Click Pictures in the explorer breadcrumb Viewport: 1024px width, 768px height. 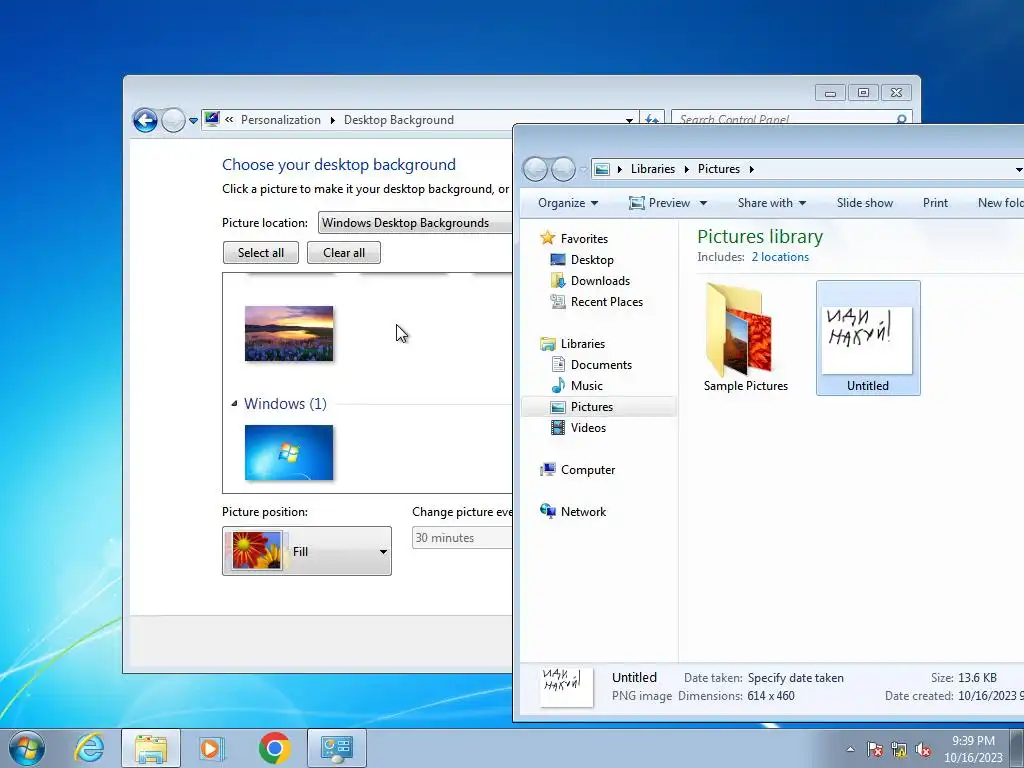pos(718,169)
